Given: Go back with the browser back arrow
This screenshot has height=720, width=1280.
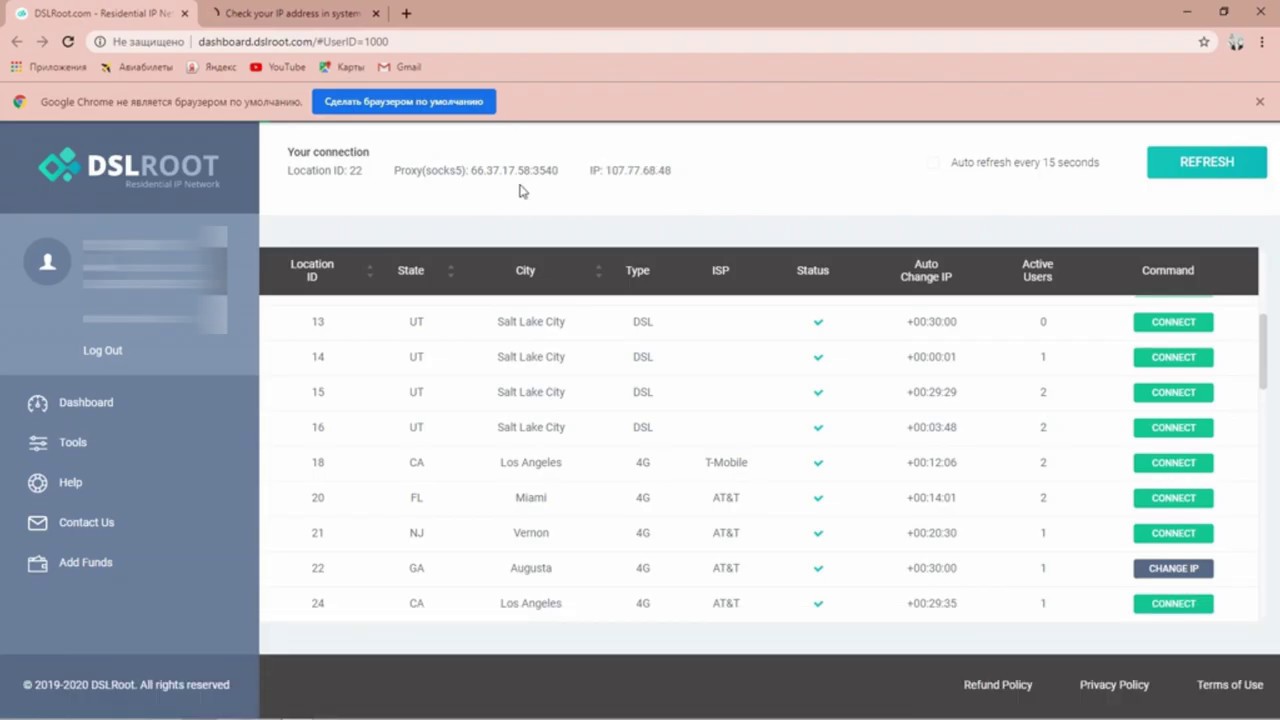Looking at the screenshot, I should coord(17,42).
